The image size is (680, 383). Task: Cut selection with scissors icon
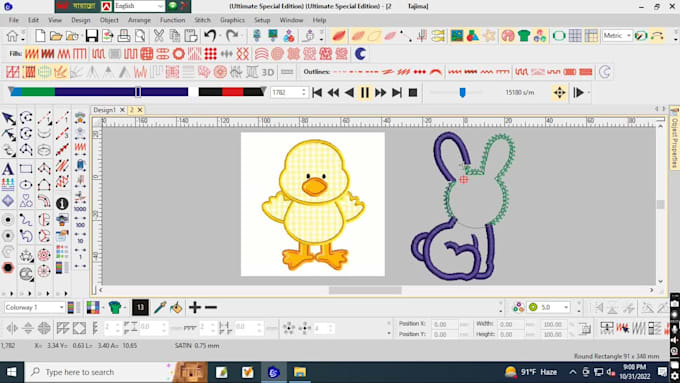click(159, 36)
